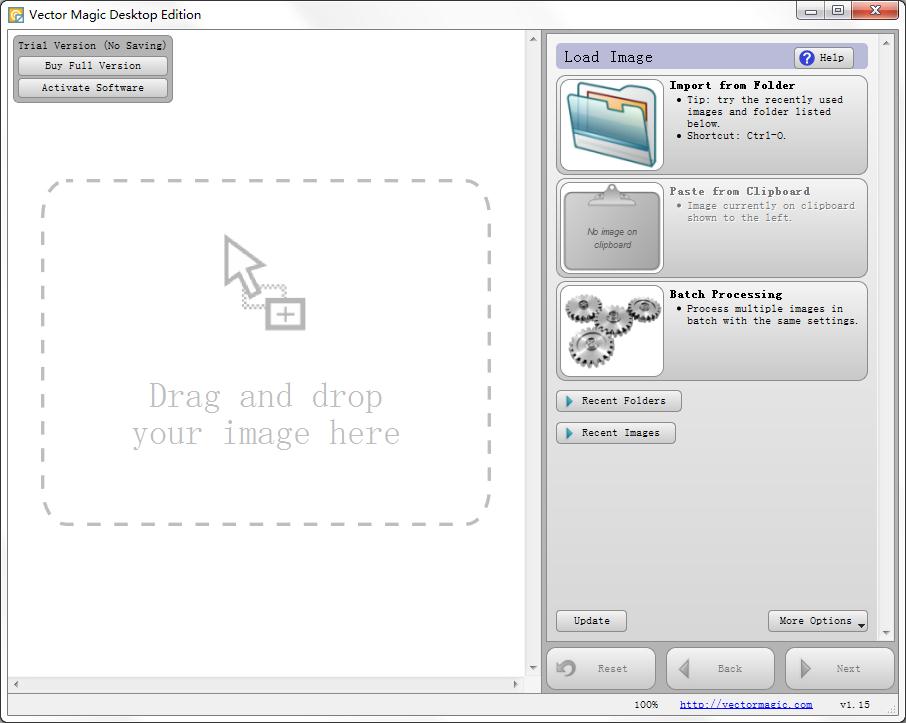Click the drag-and-drop cursor icon

(x=264, y=282)
